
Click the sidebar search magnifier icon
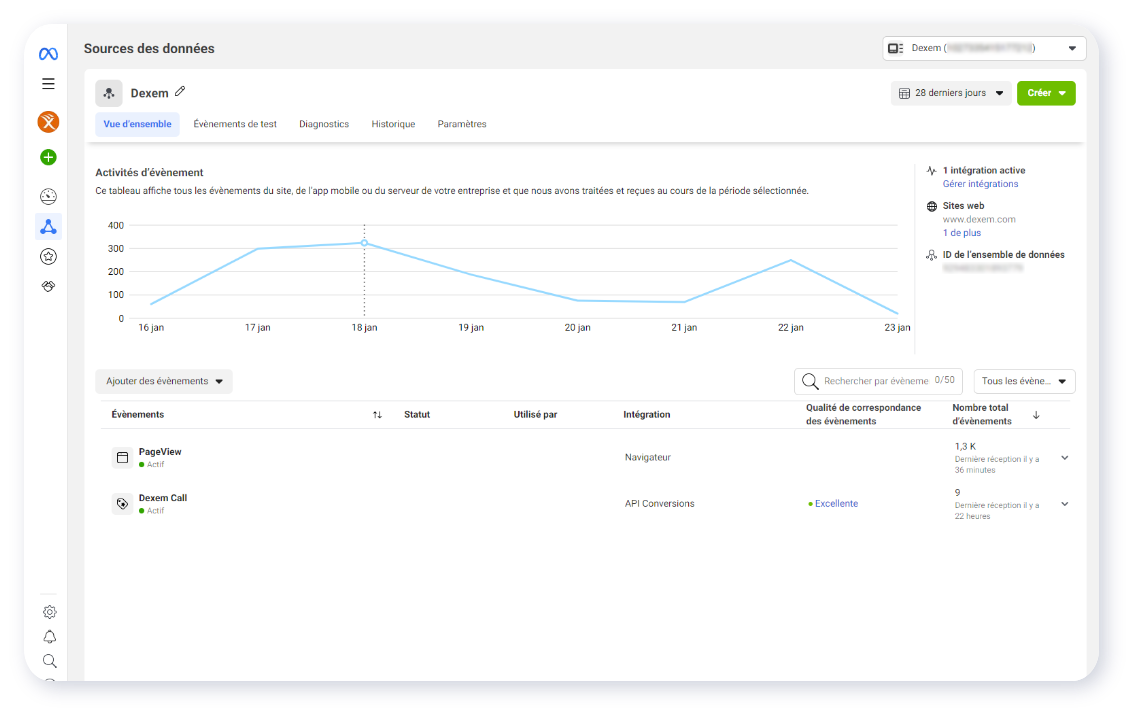(49, 661)
